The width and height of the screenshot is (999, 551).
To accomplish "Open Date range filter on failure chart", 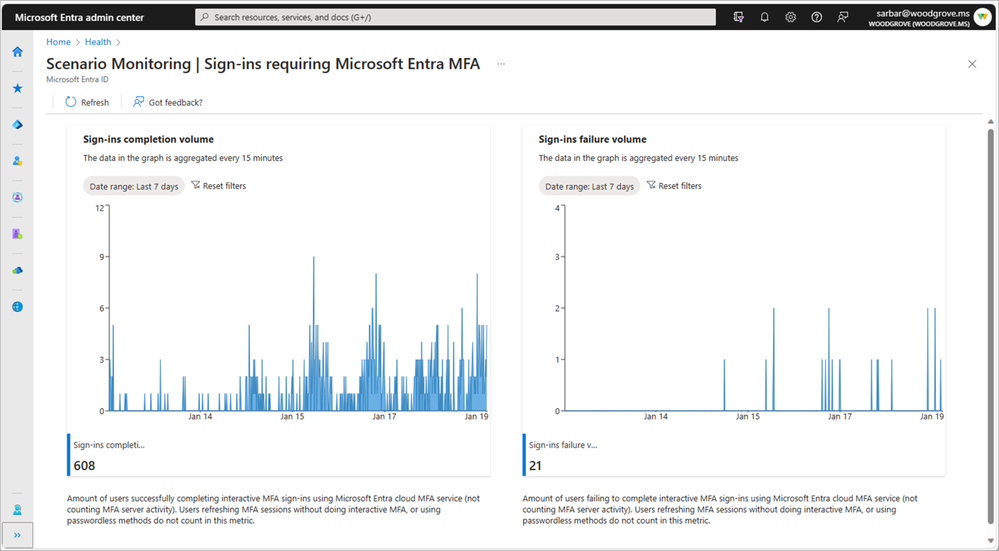I will [589, 186].
